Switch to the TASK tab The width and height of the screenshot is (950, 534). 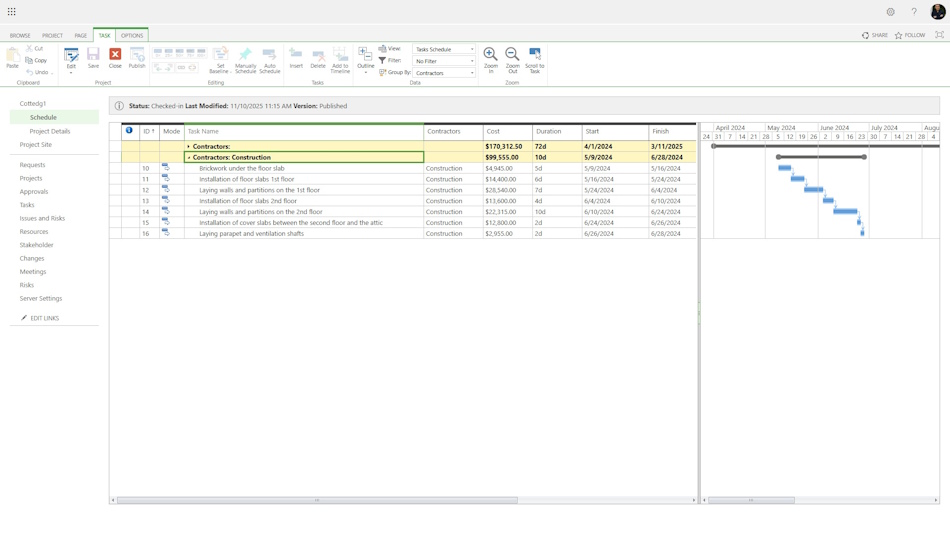(104, 35)
